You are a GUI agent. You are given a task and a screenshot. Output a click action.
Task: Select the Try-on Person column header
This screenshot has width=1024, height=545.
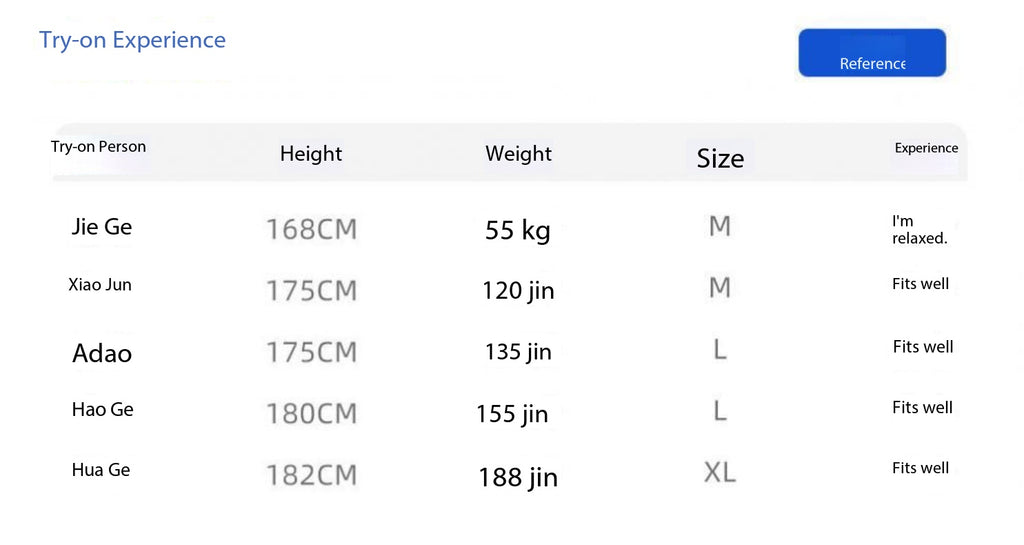[98, 147]
